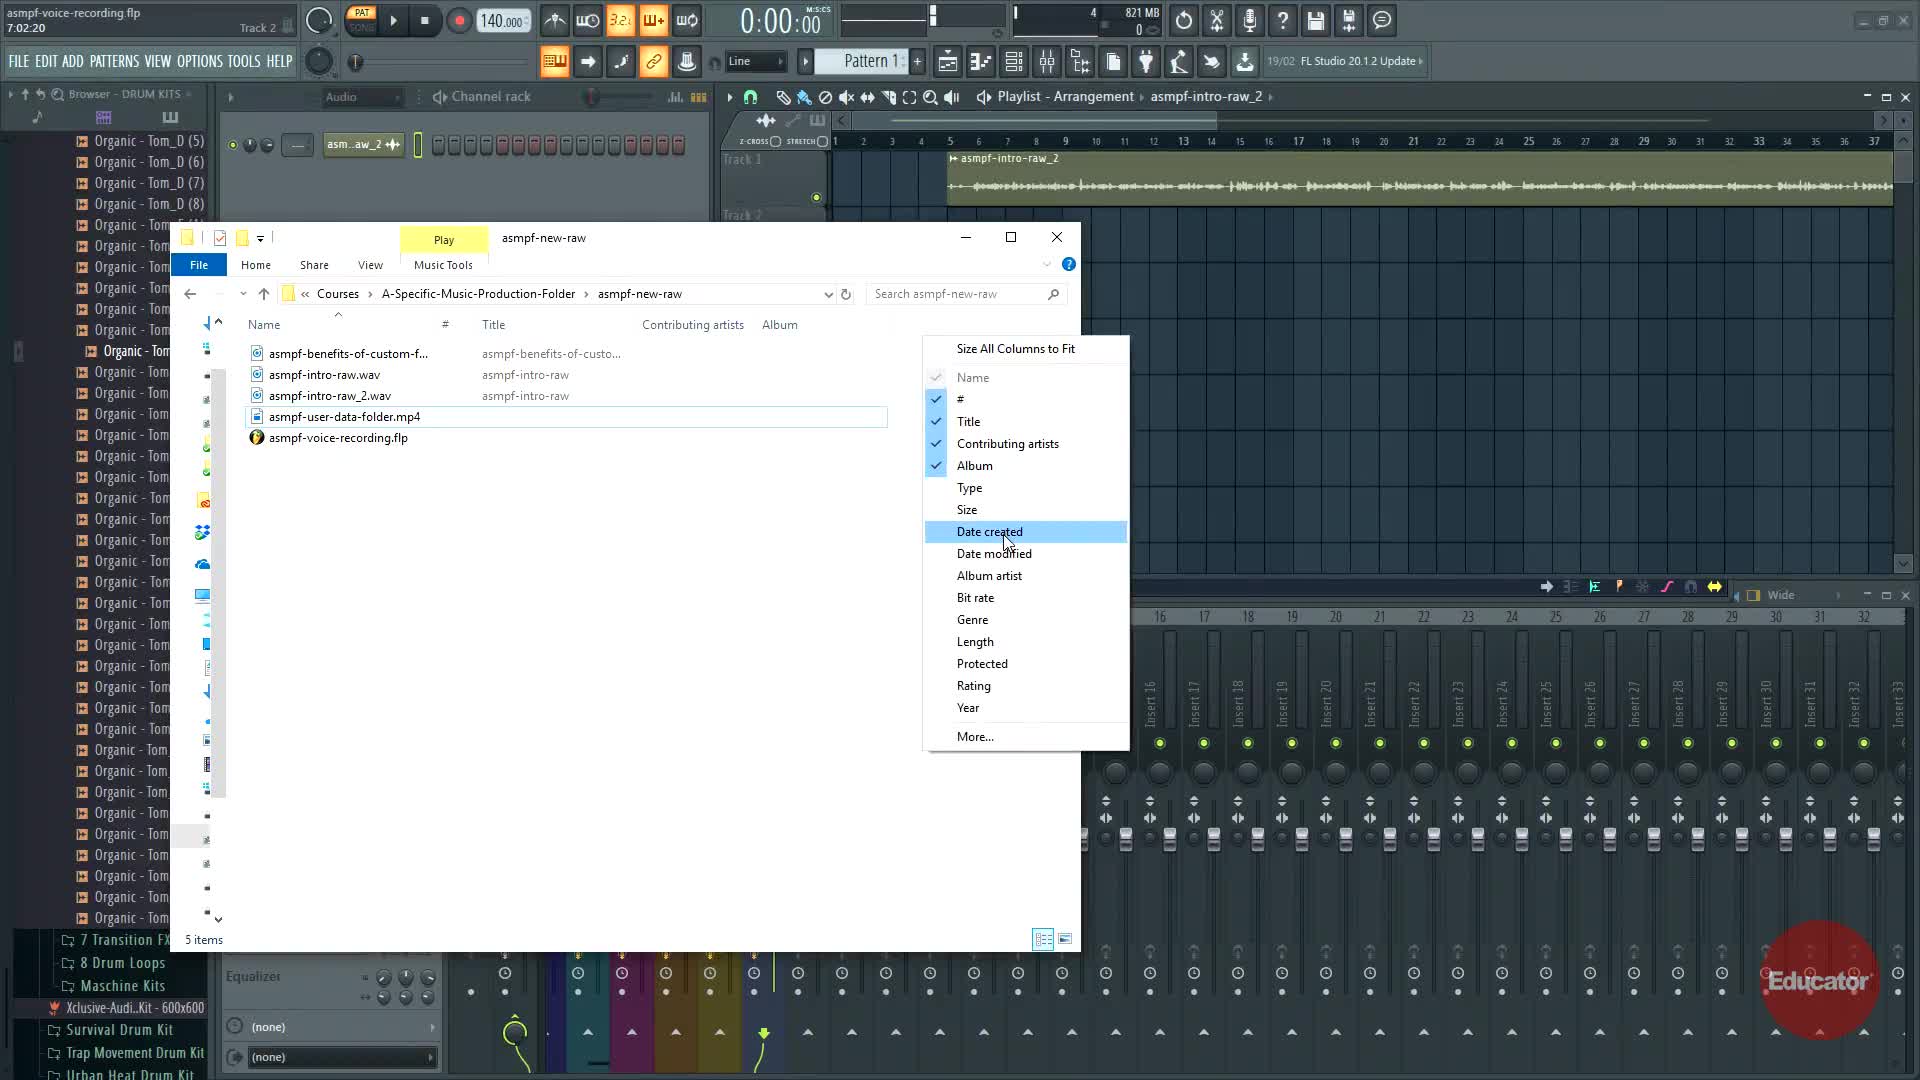Open the Line snap dropdown
Screen dimensions: 1920x1080
click(756, 62)
